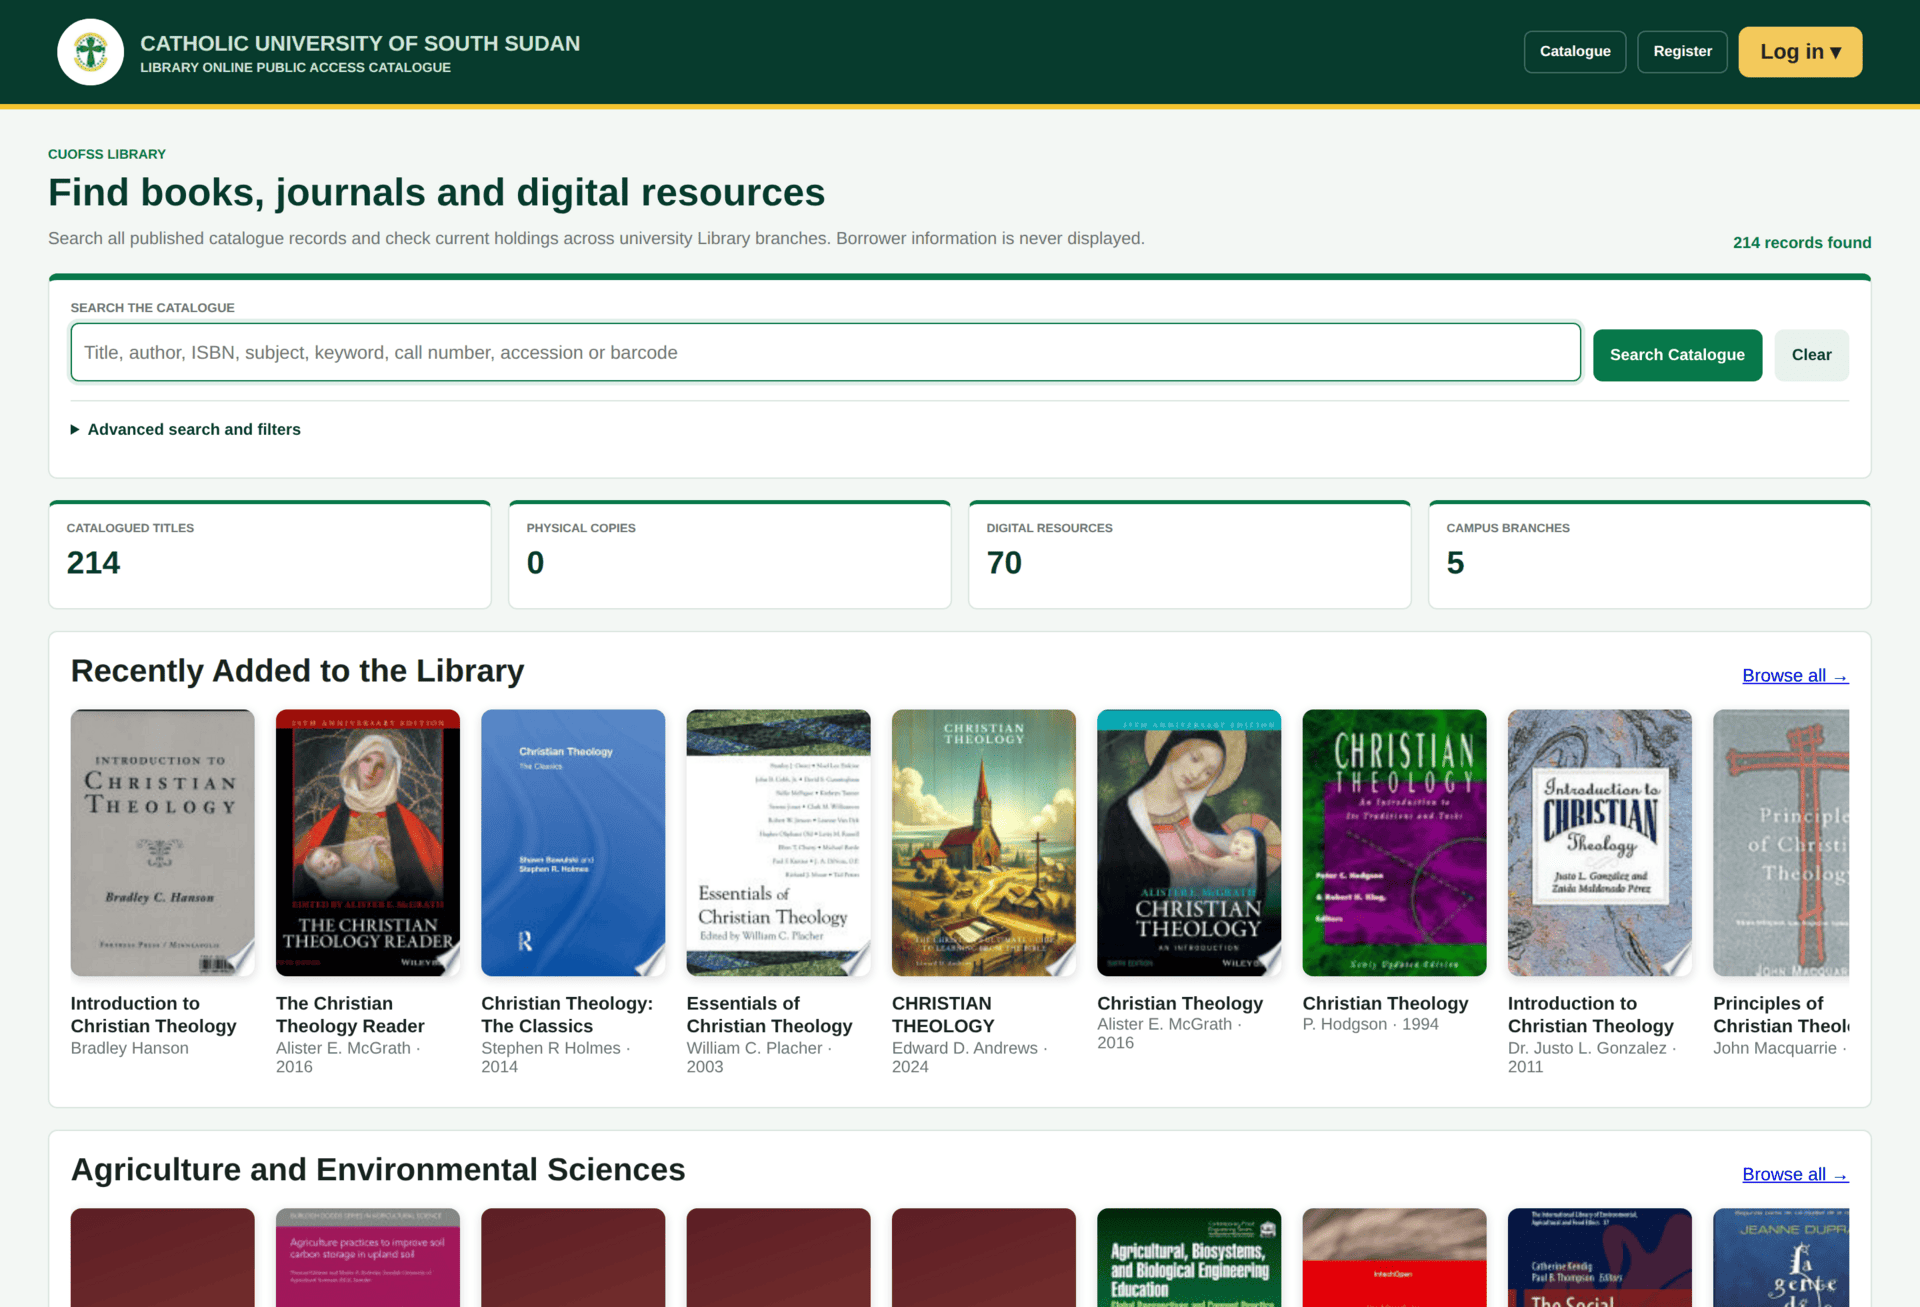Open the Log in dropdown
The width and height of the screenshot is (1920, 1307).
coord(1800,52)
